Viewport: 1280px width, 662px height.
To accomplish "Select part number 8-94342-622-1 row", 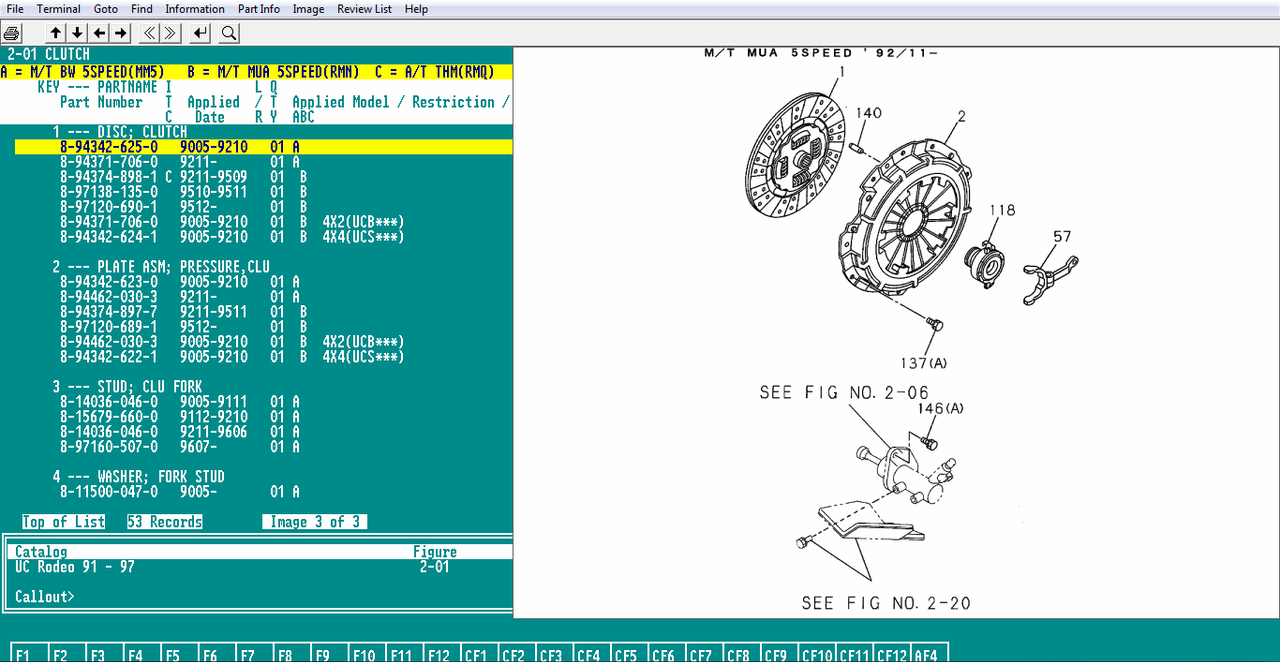I will point(232,357).
